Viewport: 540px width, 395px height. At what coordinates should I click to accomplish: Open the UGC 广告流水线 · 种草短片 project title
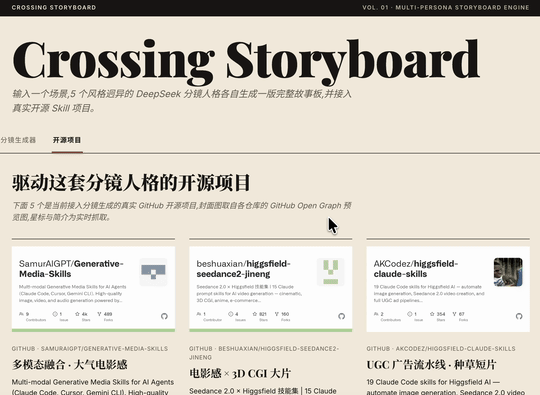coord(432,364)
